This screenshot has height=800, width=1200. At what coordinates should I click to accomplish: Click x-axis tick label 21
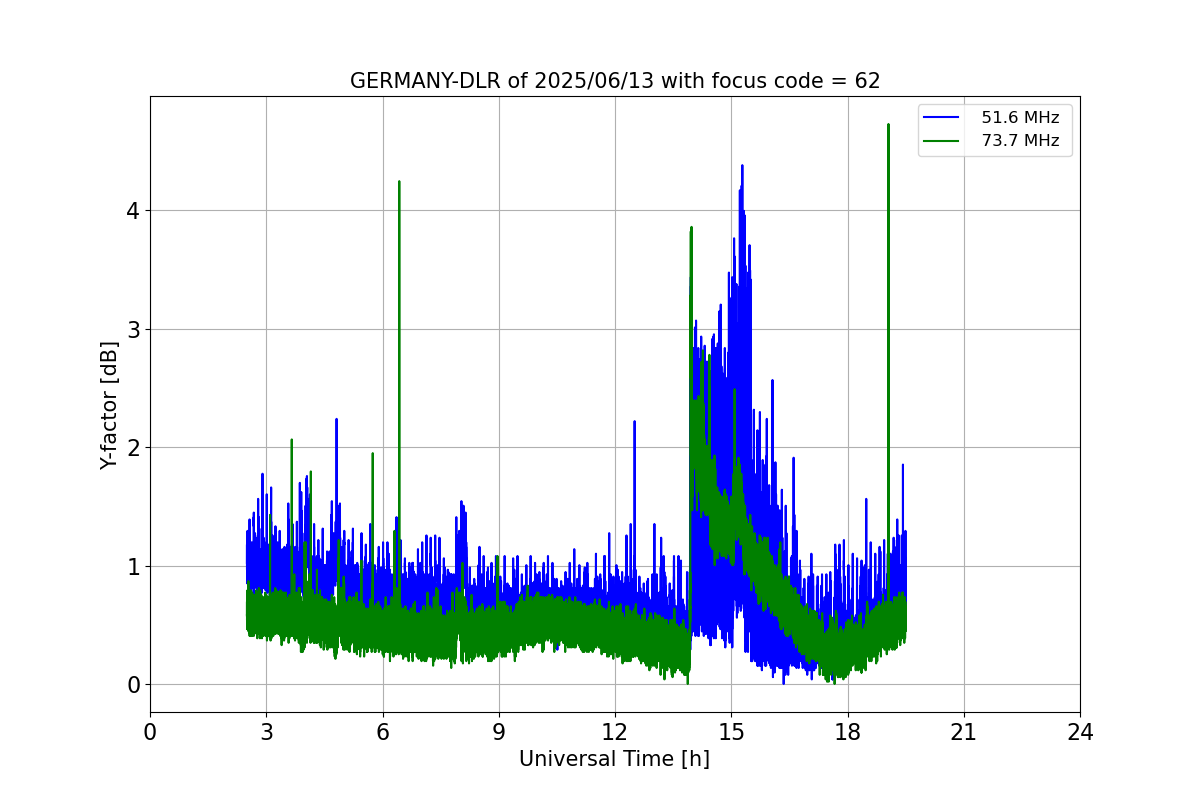tap(964, 732)
